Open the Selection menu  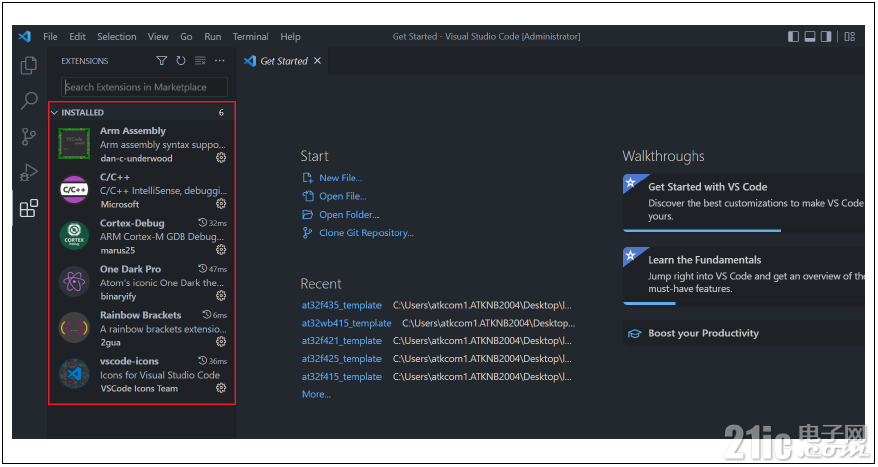pyautogui.click(x=116, y=36)
